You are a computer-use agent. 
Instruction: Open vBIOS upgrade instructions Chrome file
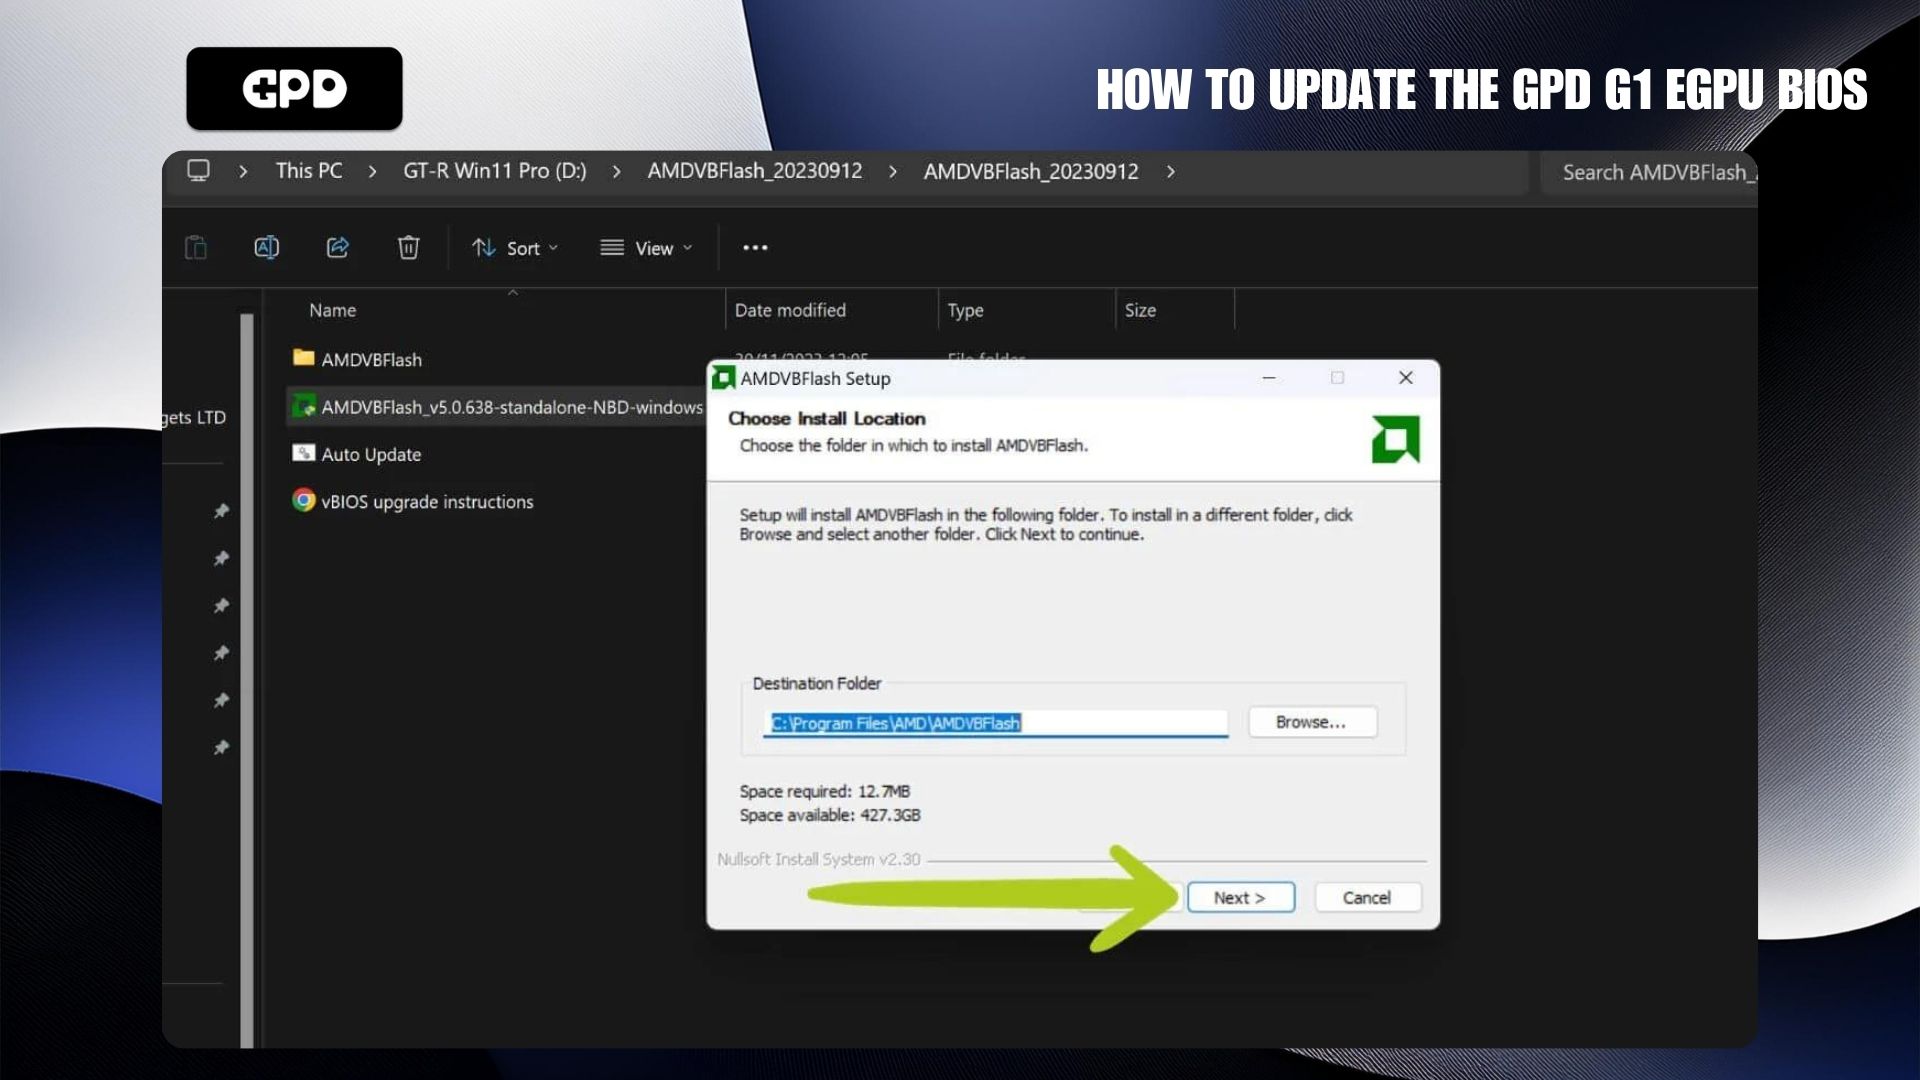(426, 501)
